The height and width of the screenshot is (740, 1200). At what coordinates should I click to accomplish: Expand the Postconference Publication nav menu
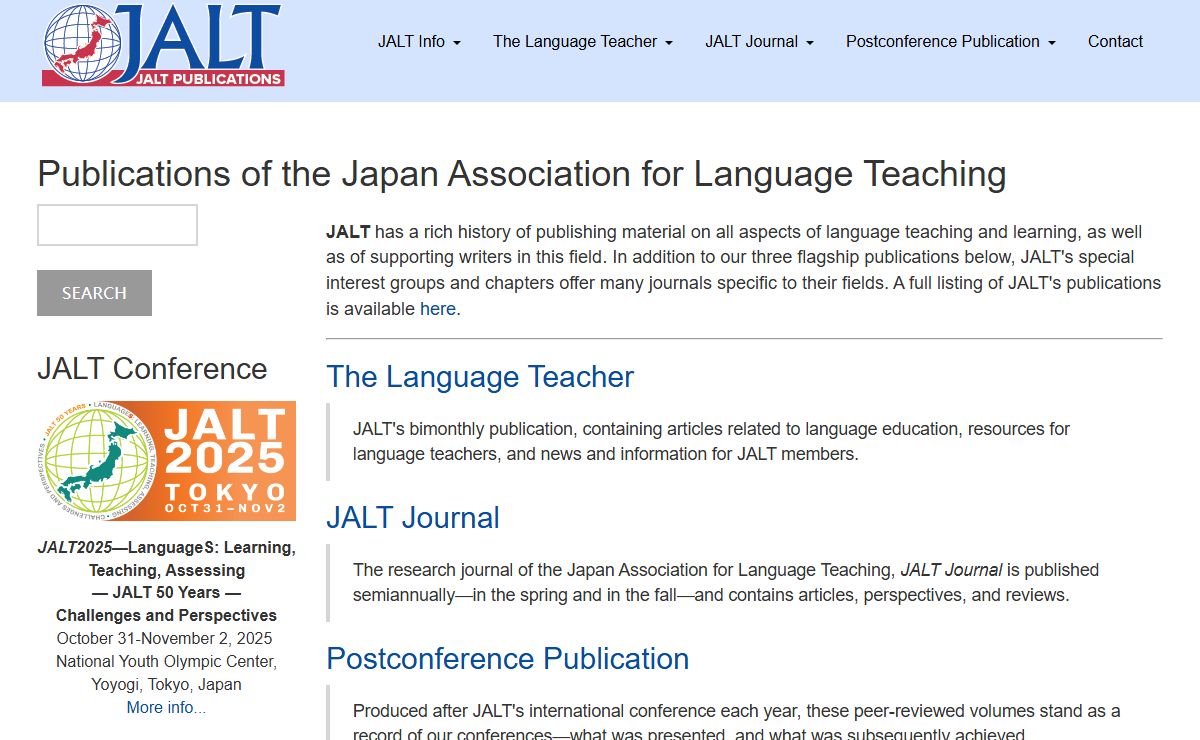pyautogui.click(x=950, y=42)
